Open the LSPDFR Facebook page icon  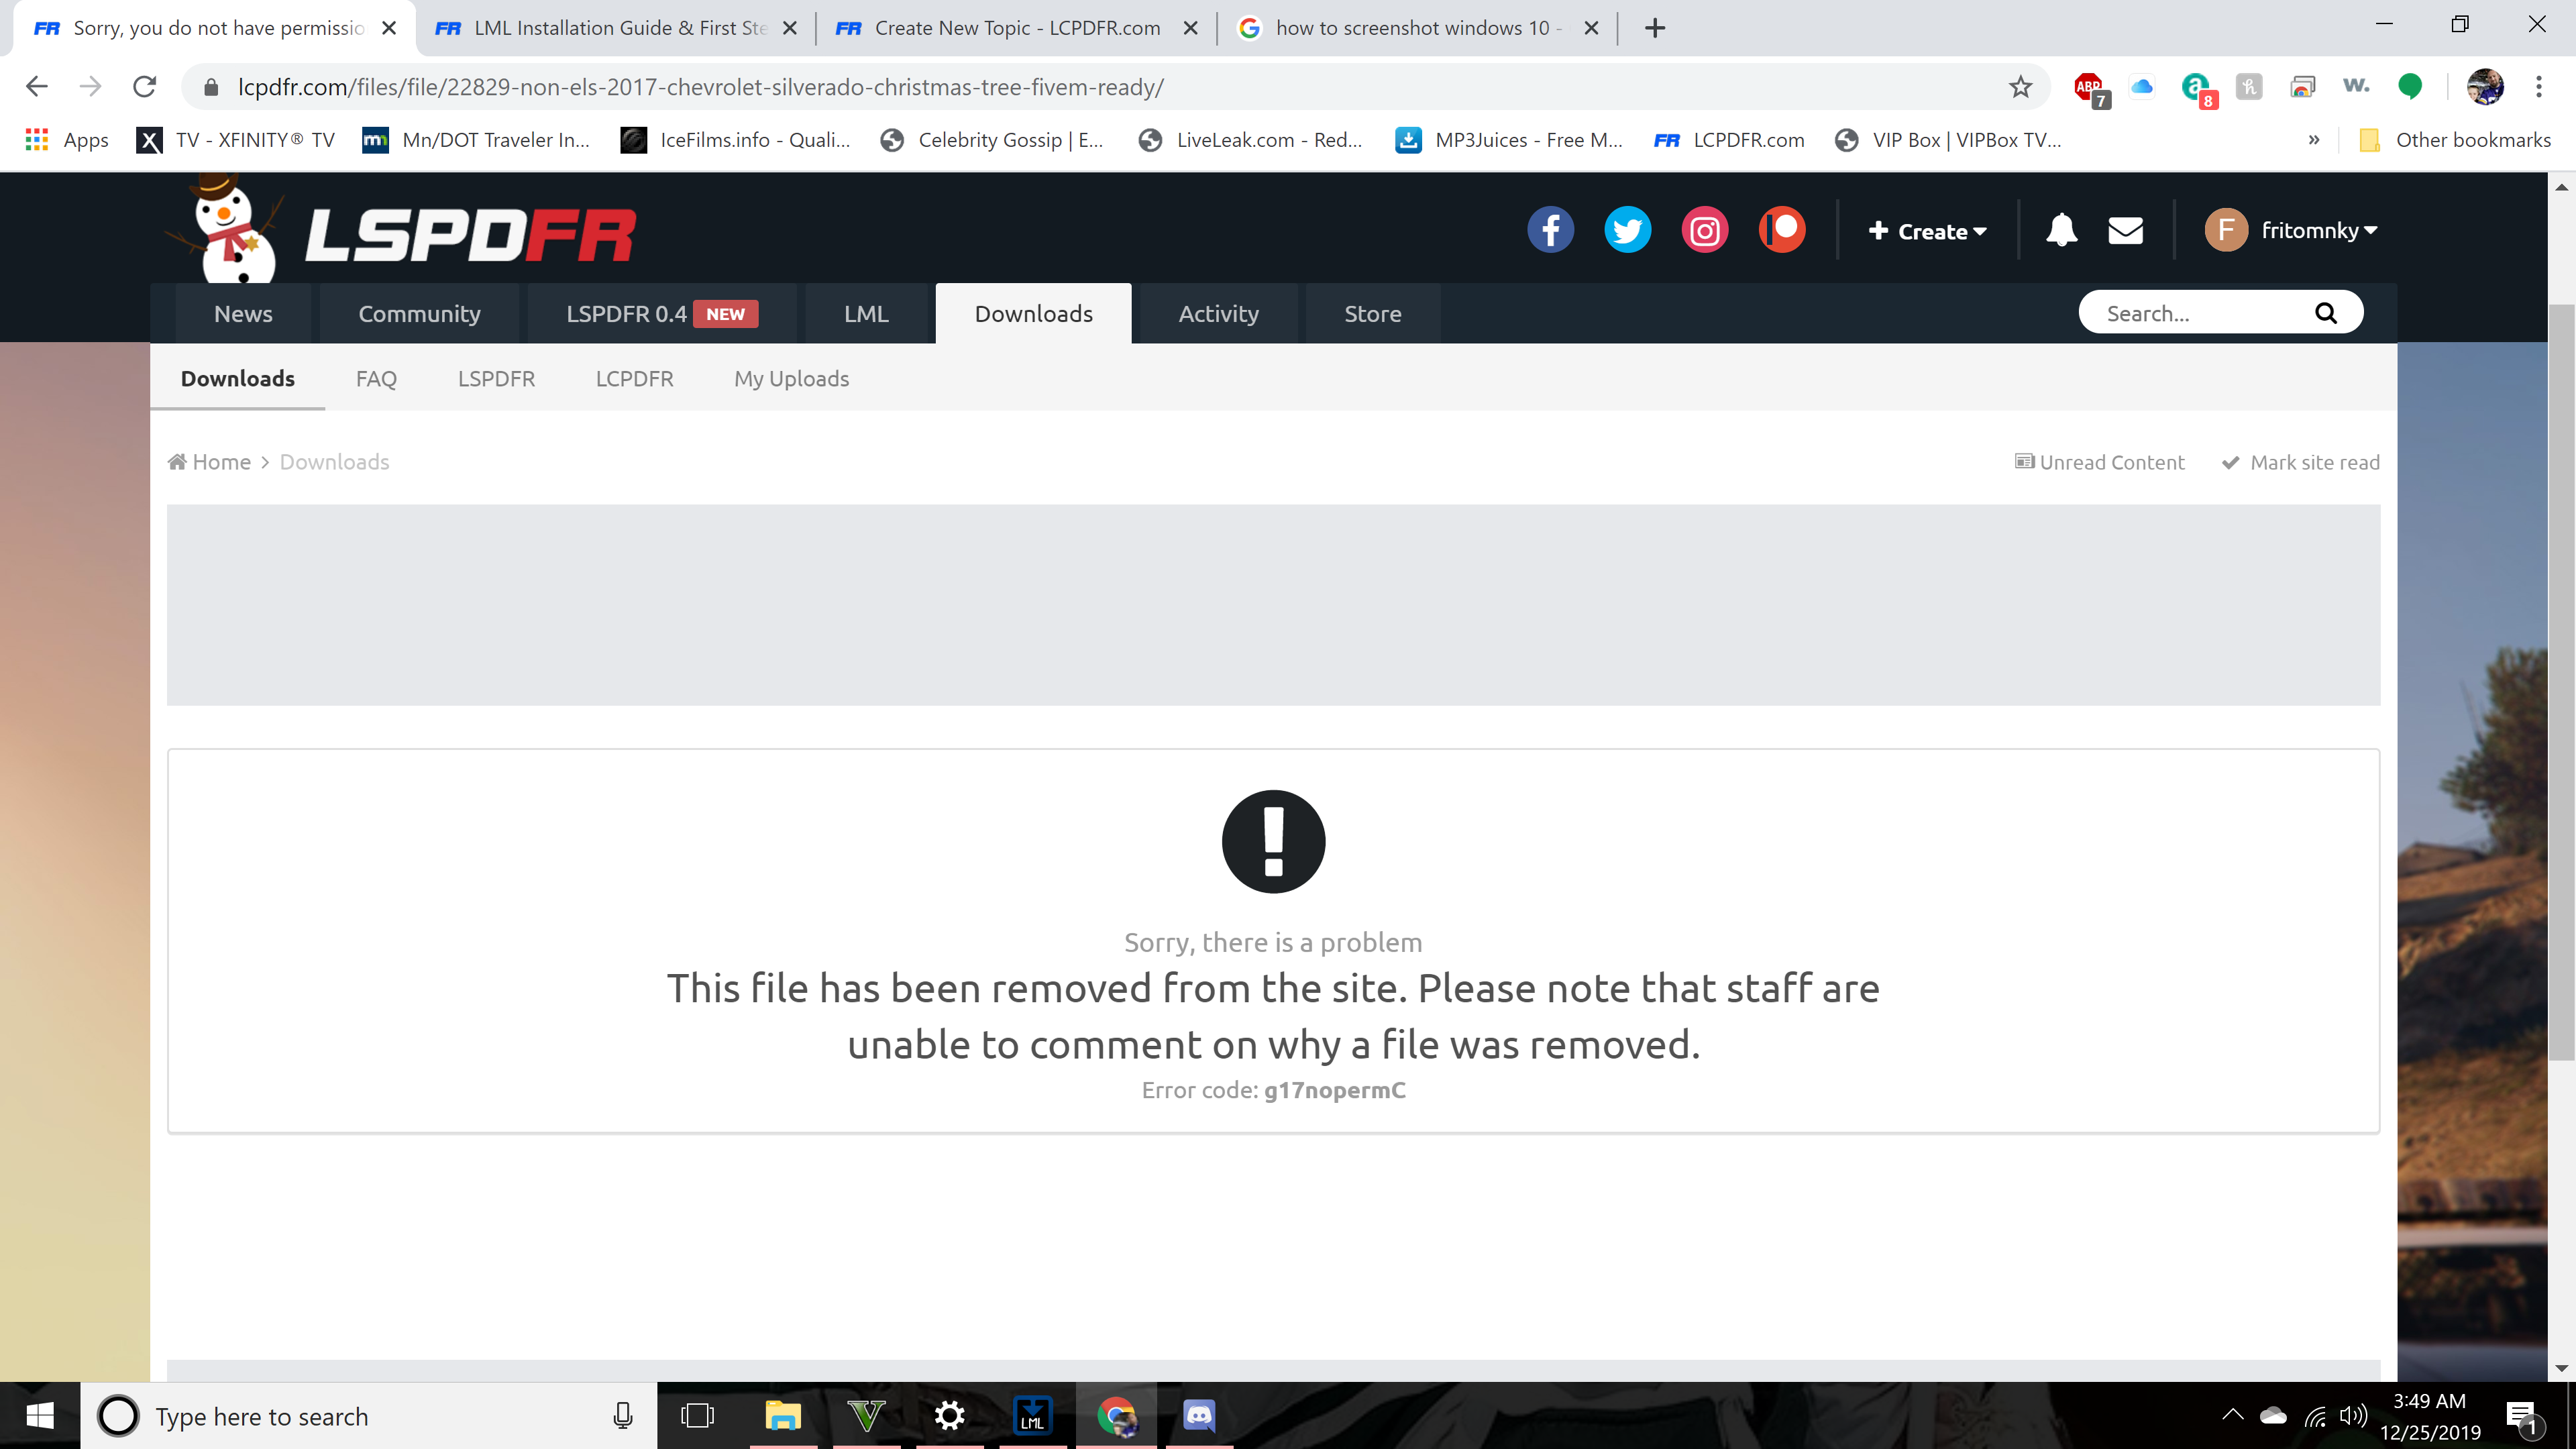coord(1550,230)
